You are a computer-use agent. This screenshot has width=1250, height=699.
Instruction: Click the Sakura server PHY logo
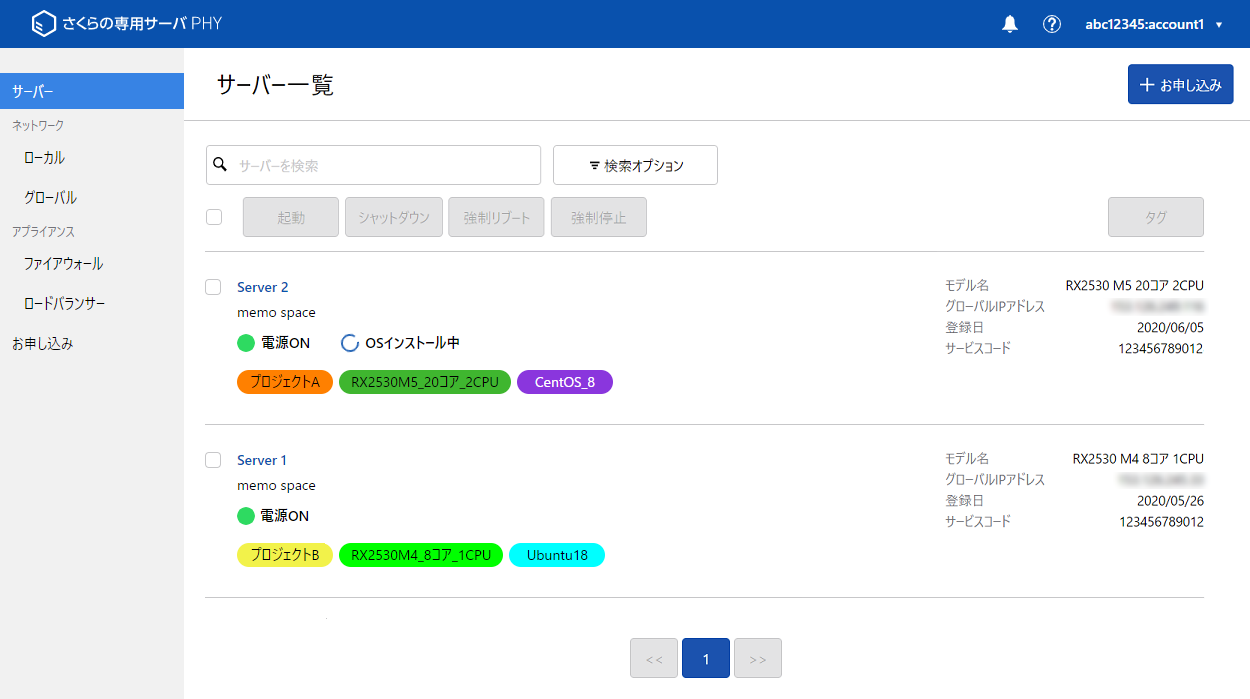[x=126, y=24]
